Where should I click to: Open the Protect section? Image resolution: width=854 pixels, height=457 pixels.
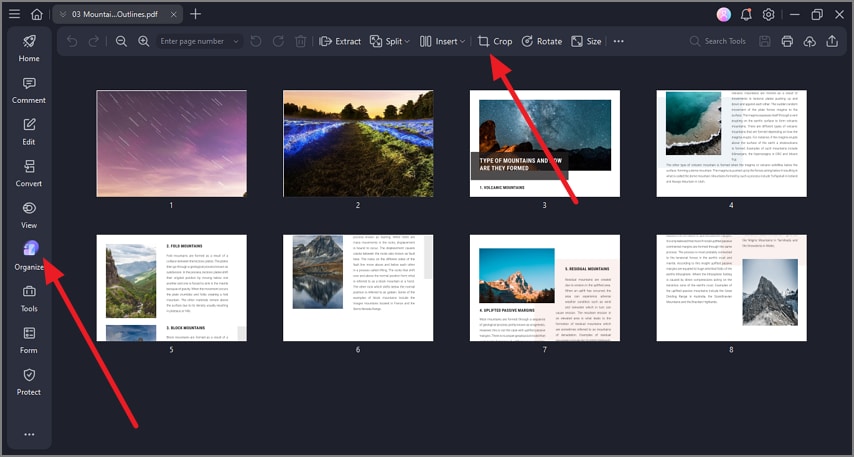pyautogui.click(x=29, y=382)
